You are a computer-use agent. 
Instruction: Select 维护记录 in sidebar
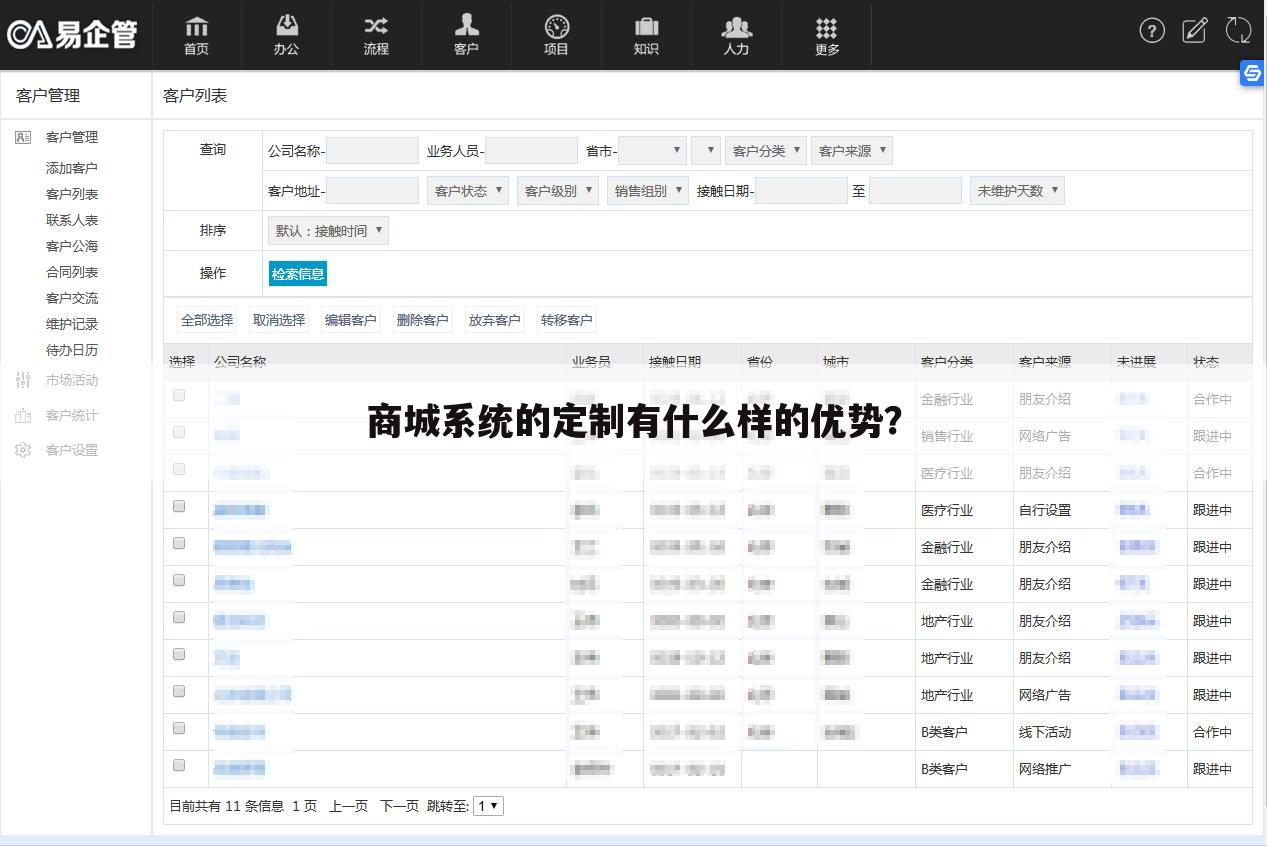pyautogui.click(x=72, y=324)
